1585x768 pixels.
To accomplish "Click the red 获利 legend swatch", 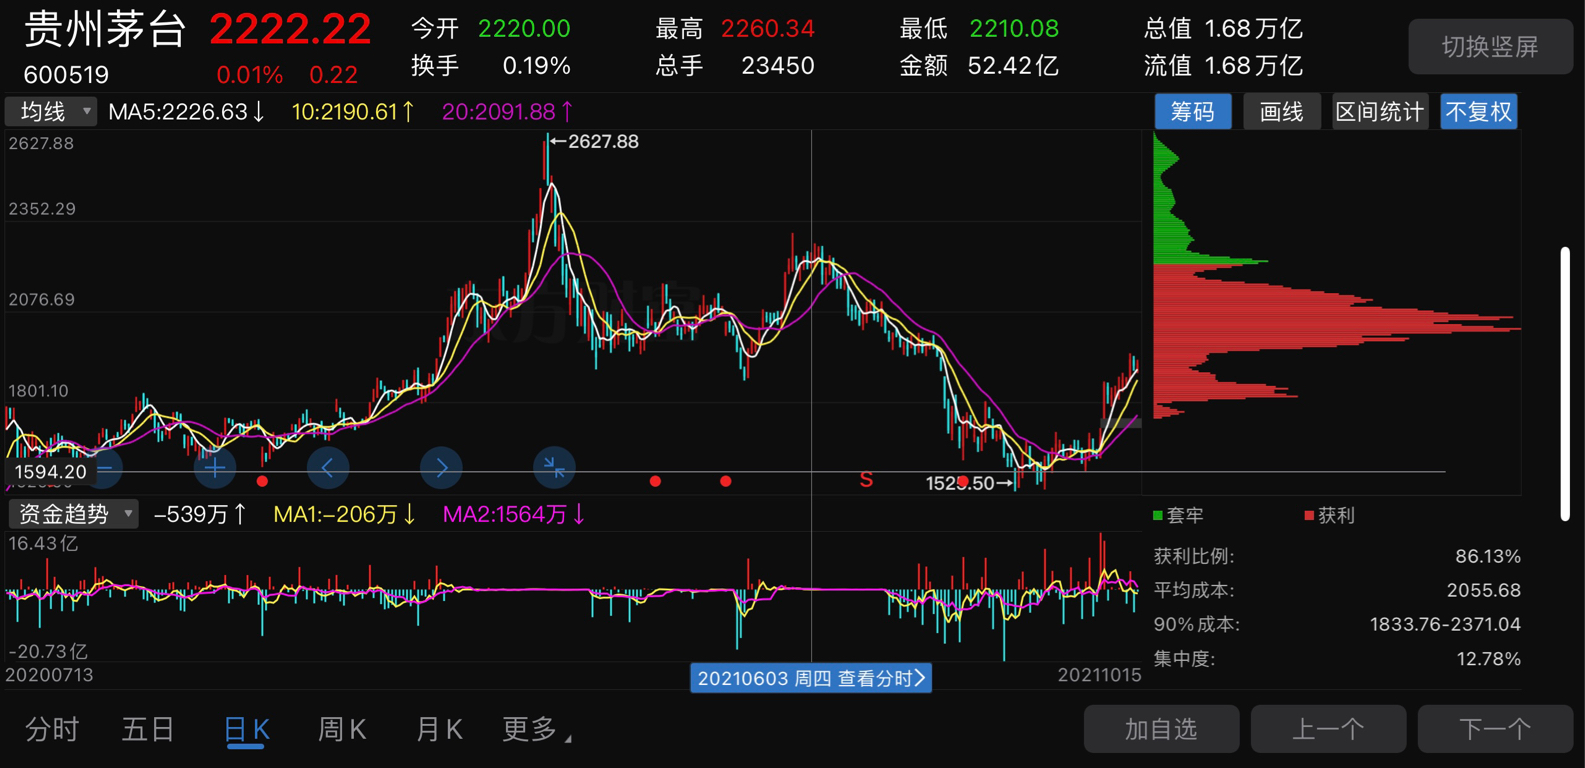I will coord(1309,516).
